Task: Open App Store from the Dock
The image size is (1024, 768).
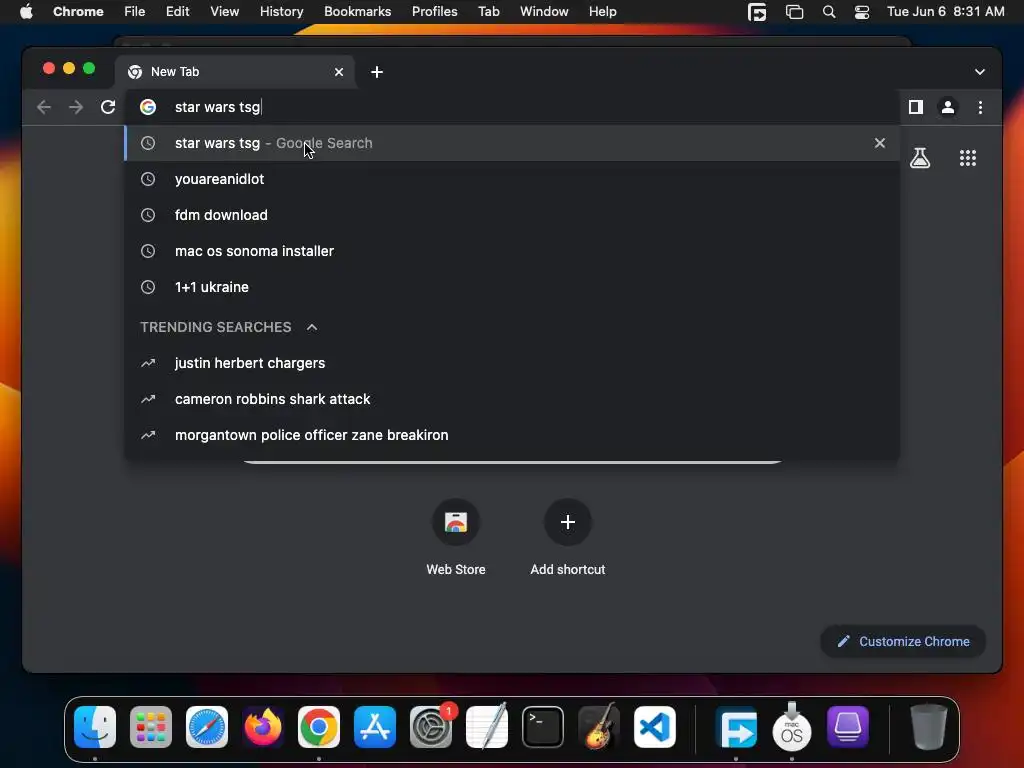Action: (x=375, y=727)
